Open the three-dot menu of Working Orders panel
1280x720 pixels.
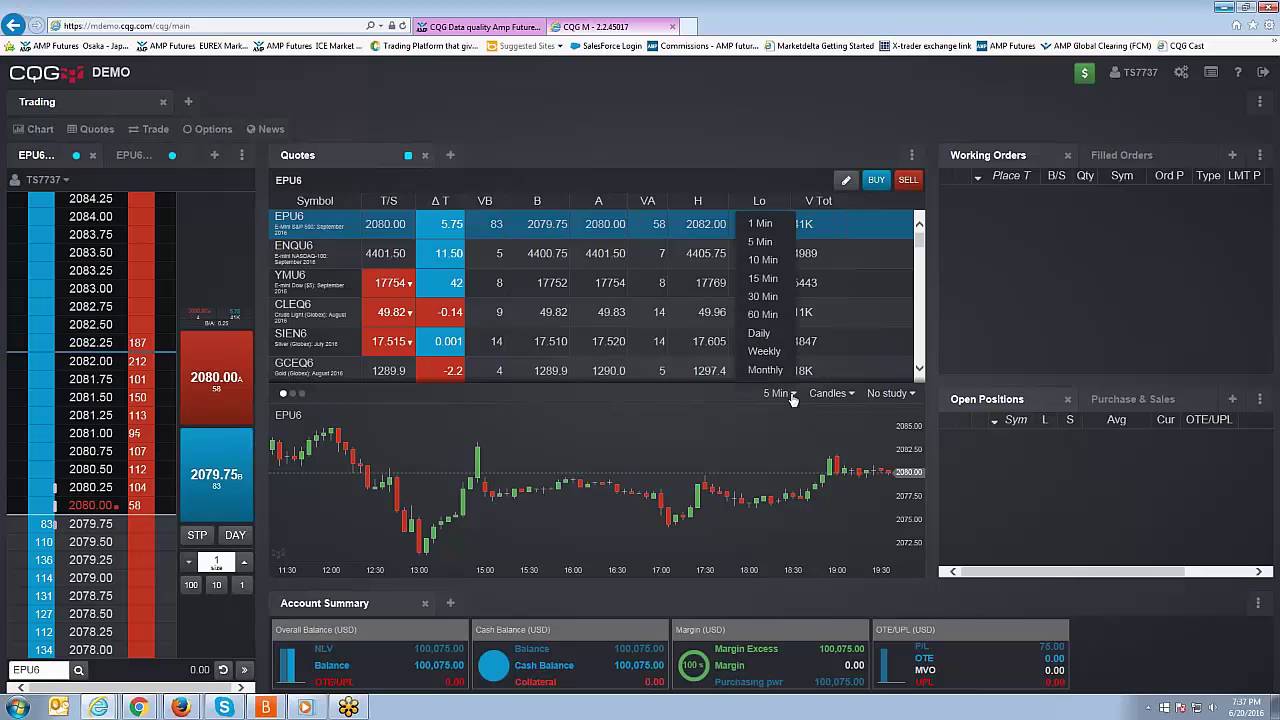click(x=1260, y=155)
